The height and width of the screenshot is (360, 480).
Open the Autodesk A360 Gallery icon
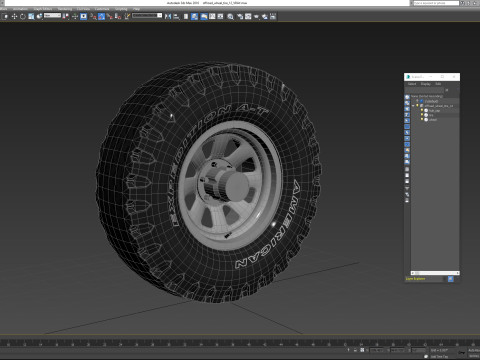[273, 16]
